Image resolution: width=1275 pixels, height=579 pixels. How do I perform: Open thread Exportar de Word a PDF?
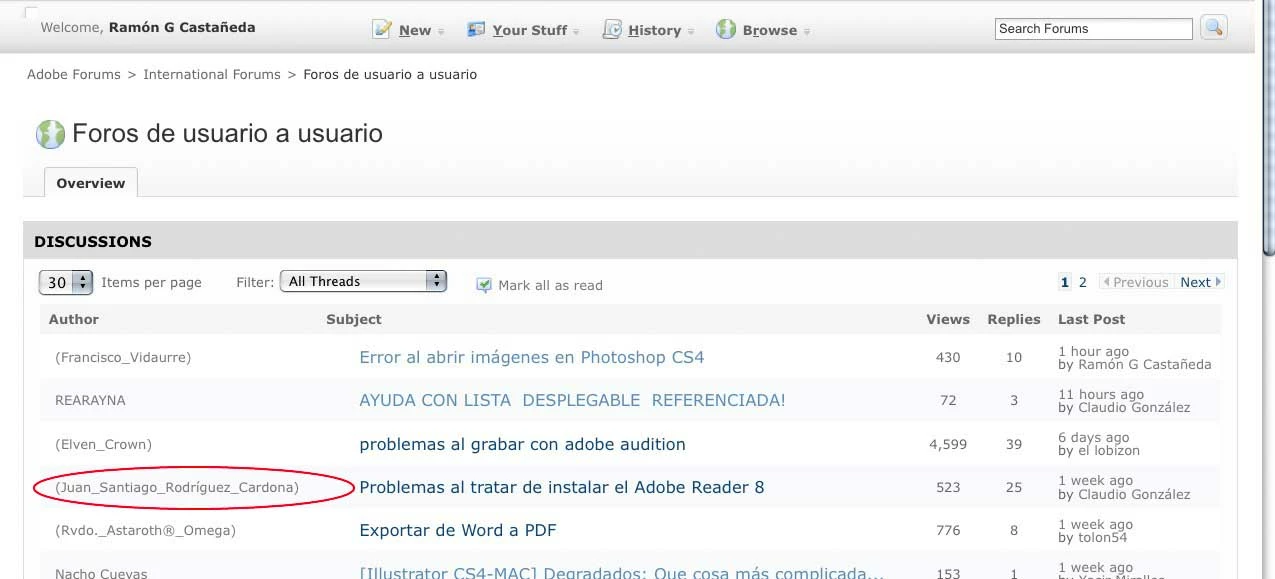point(458,530)
